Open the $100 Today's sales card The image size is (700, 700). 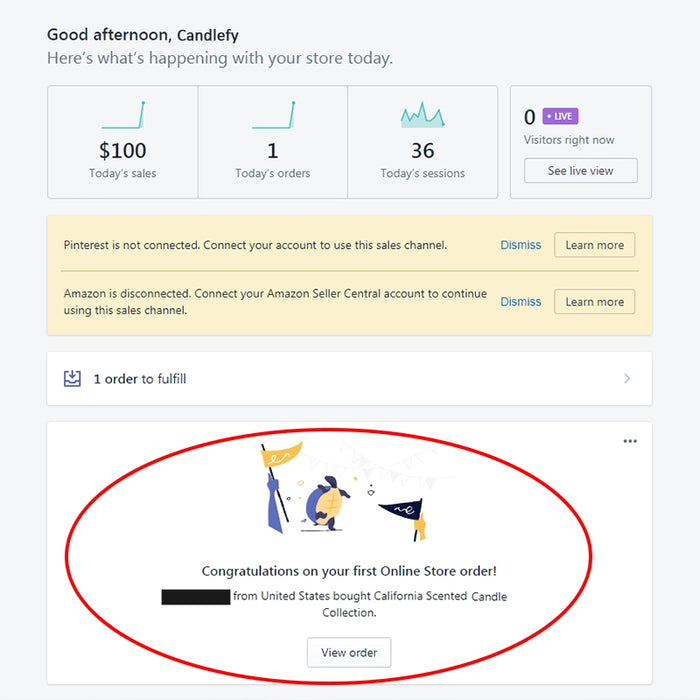[x=123, y=151]
